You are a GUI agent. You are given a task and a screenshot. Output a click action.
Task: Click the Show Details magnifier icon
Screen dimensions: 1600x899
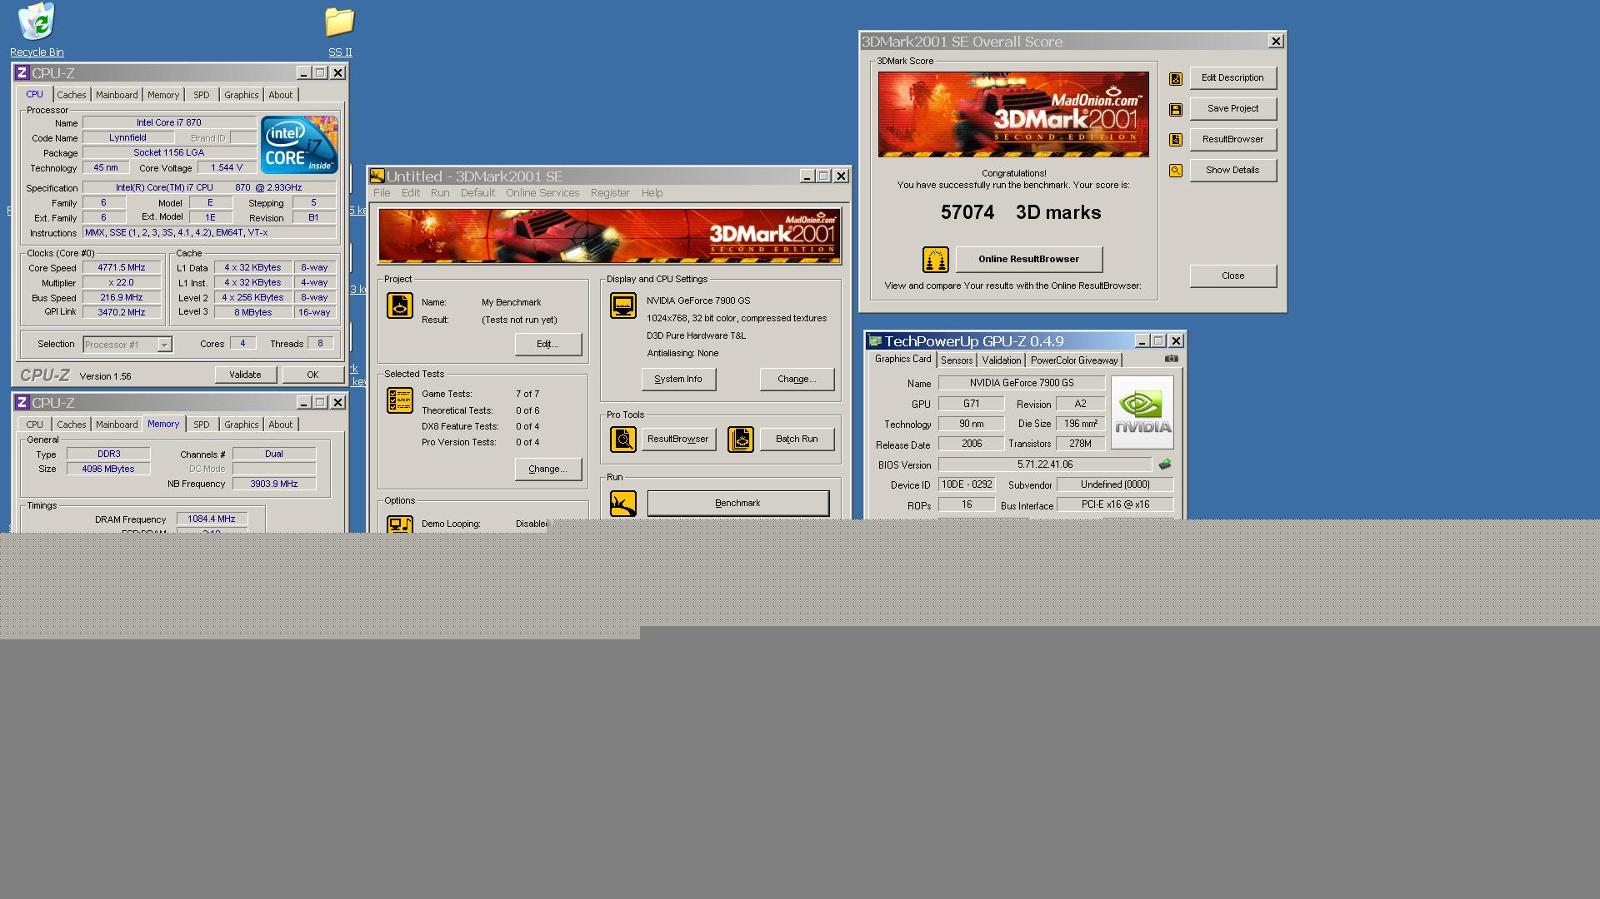(1176, 170)
